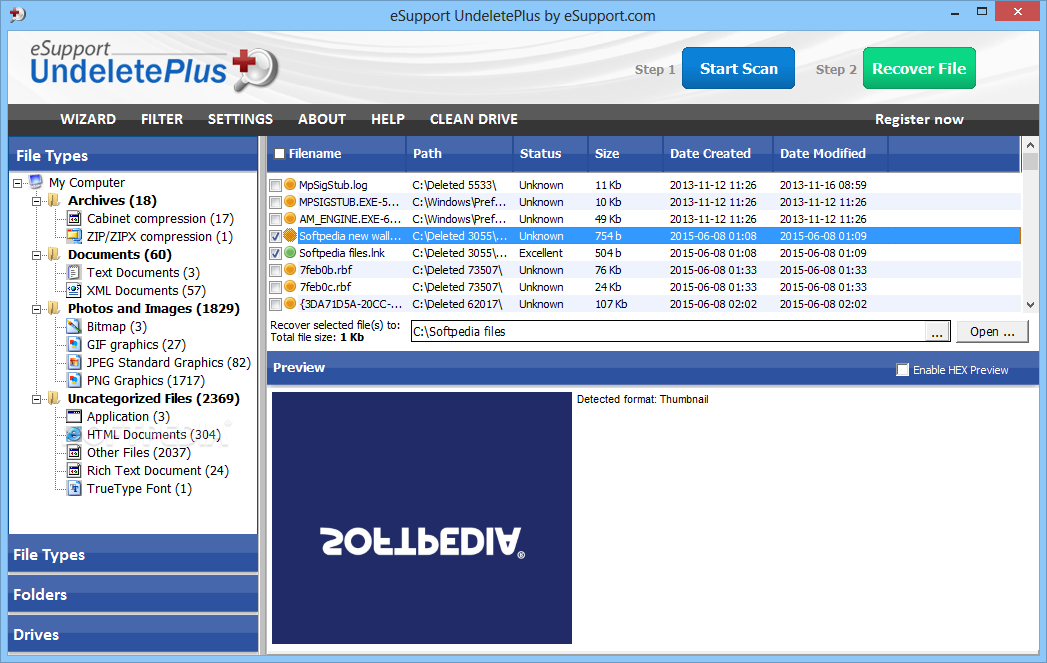Click the Other Files icon

tap(74, 453)
